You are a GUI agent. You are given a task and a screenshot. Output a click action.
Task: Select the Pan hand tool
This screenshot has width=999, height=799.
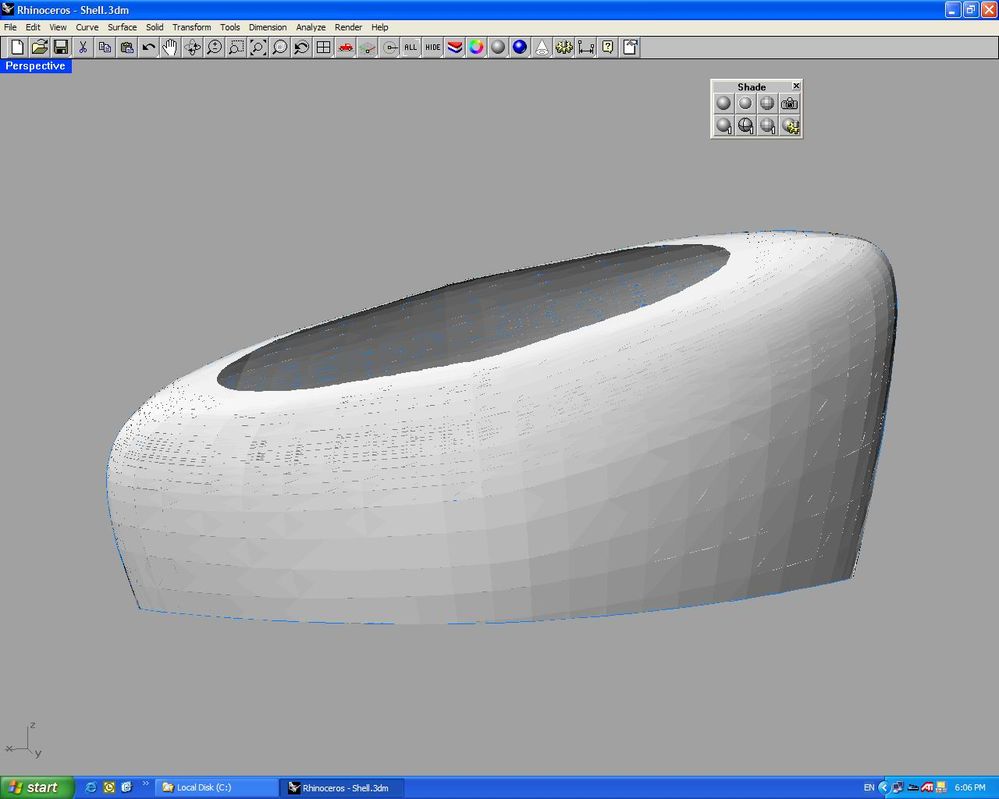click(x=170, y=47)
